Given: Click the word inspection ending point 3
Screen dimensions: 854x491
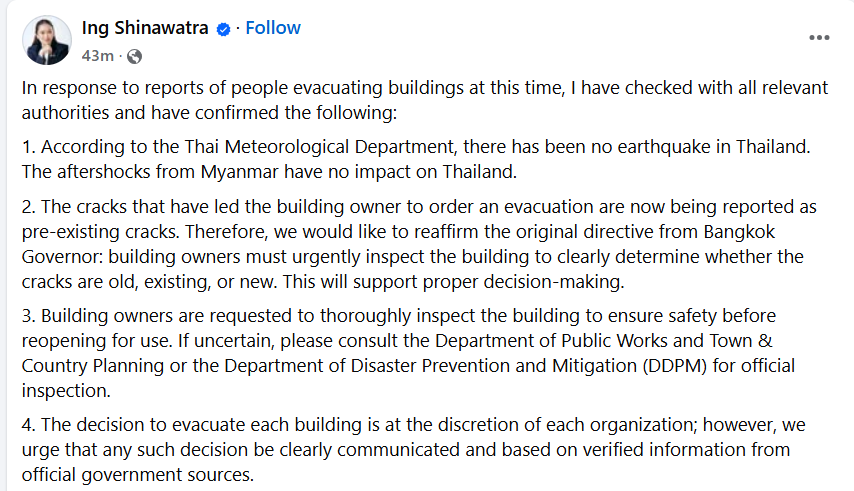Looking at the screenshot, I should point(66,391).
